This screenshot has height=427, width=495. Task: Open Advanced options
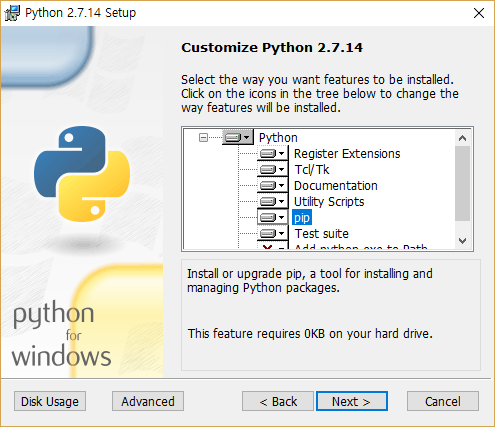[148, 401]
